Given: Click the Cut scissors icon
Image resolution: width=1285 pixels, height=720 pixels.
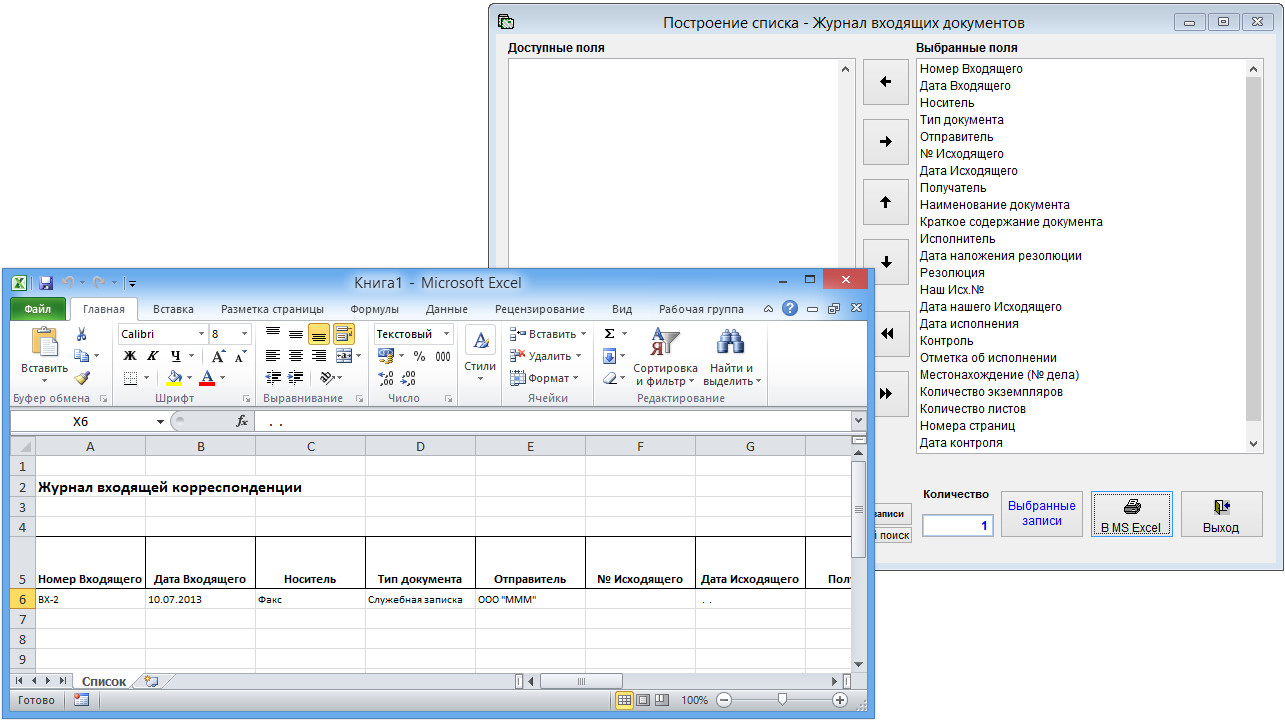Looking at the screenshot, I should tap(82, 334).
